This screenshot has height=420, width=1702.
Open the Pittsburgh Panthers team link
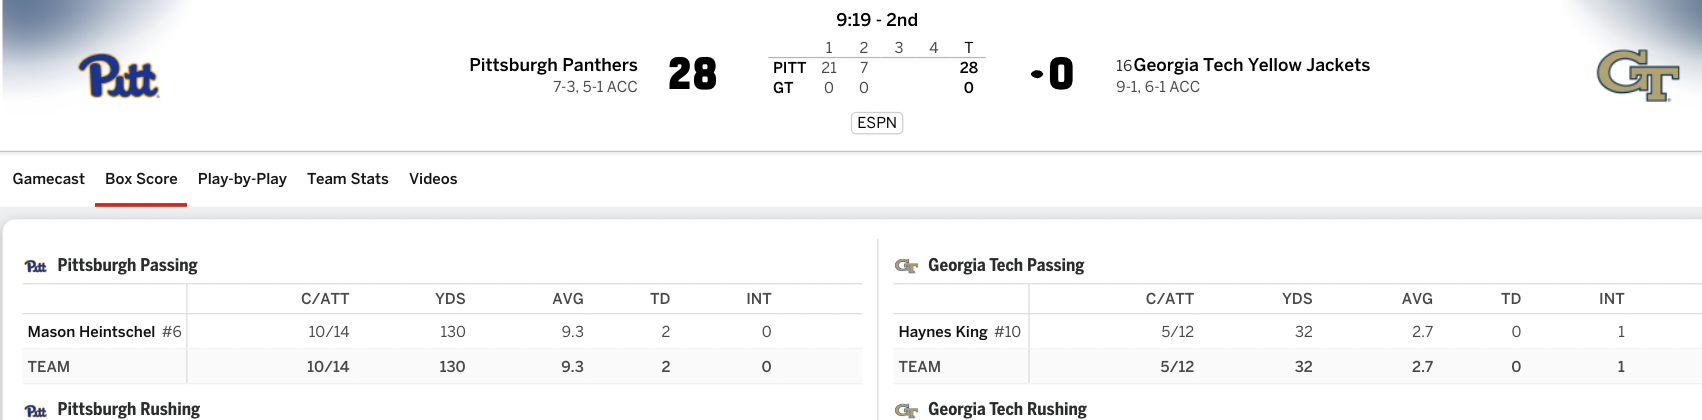pos(553,65)
